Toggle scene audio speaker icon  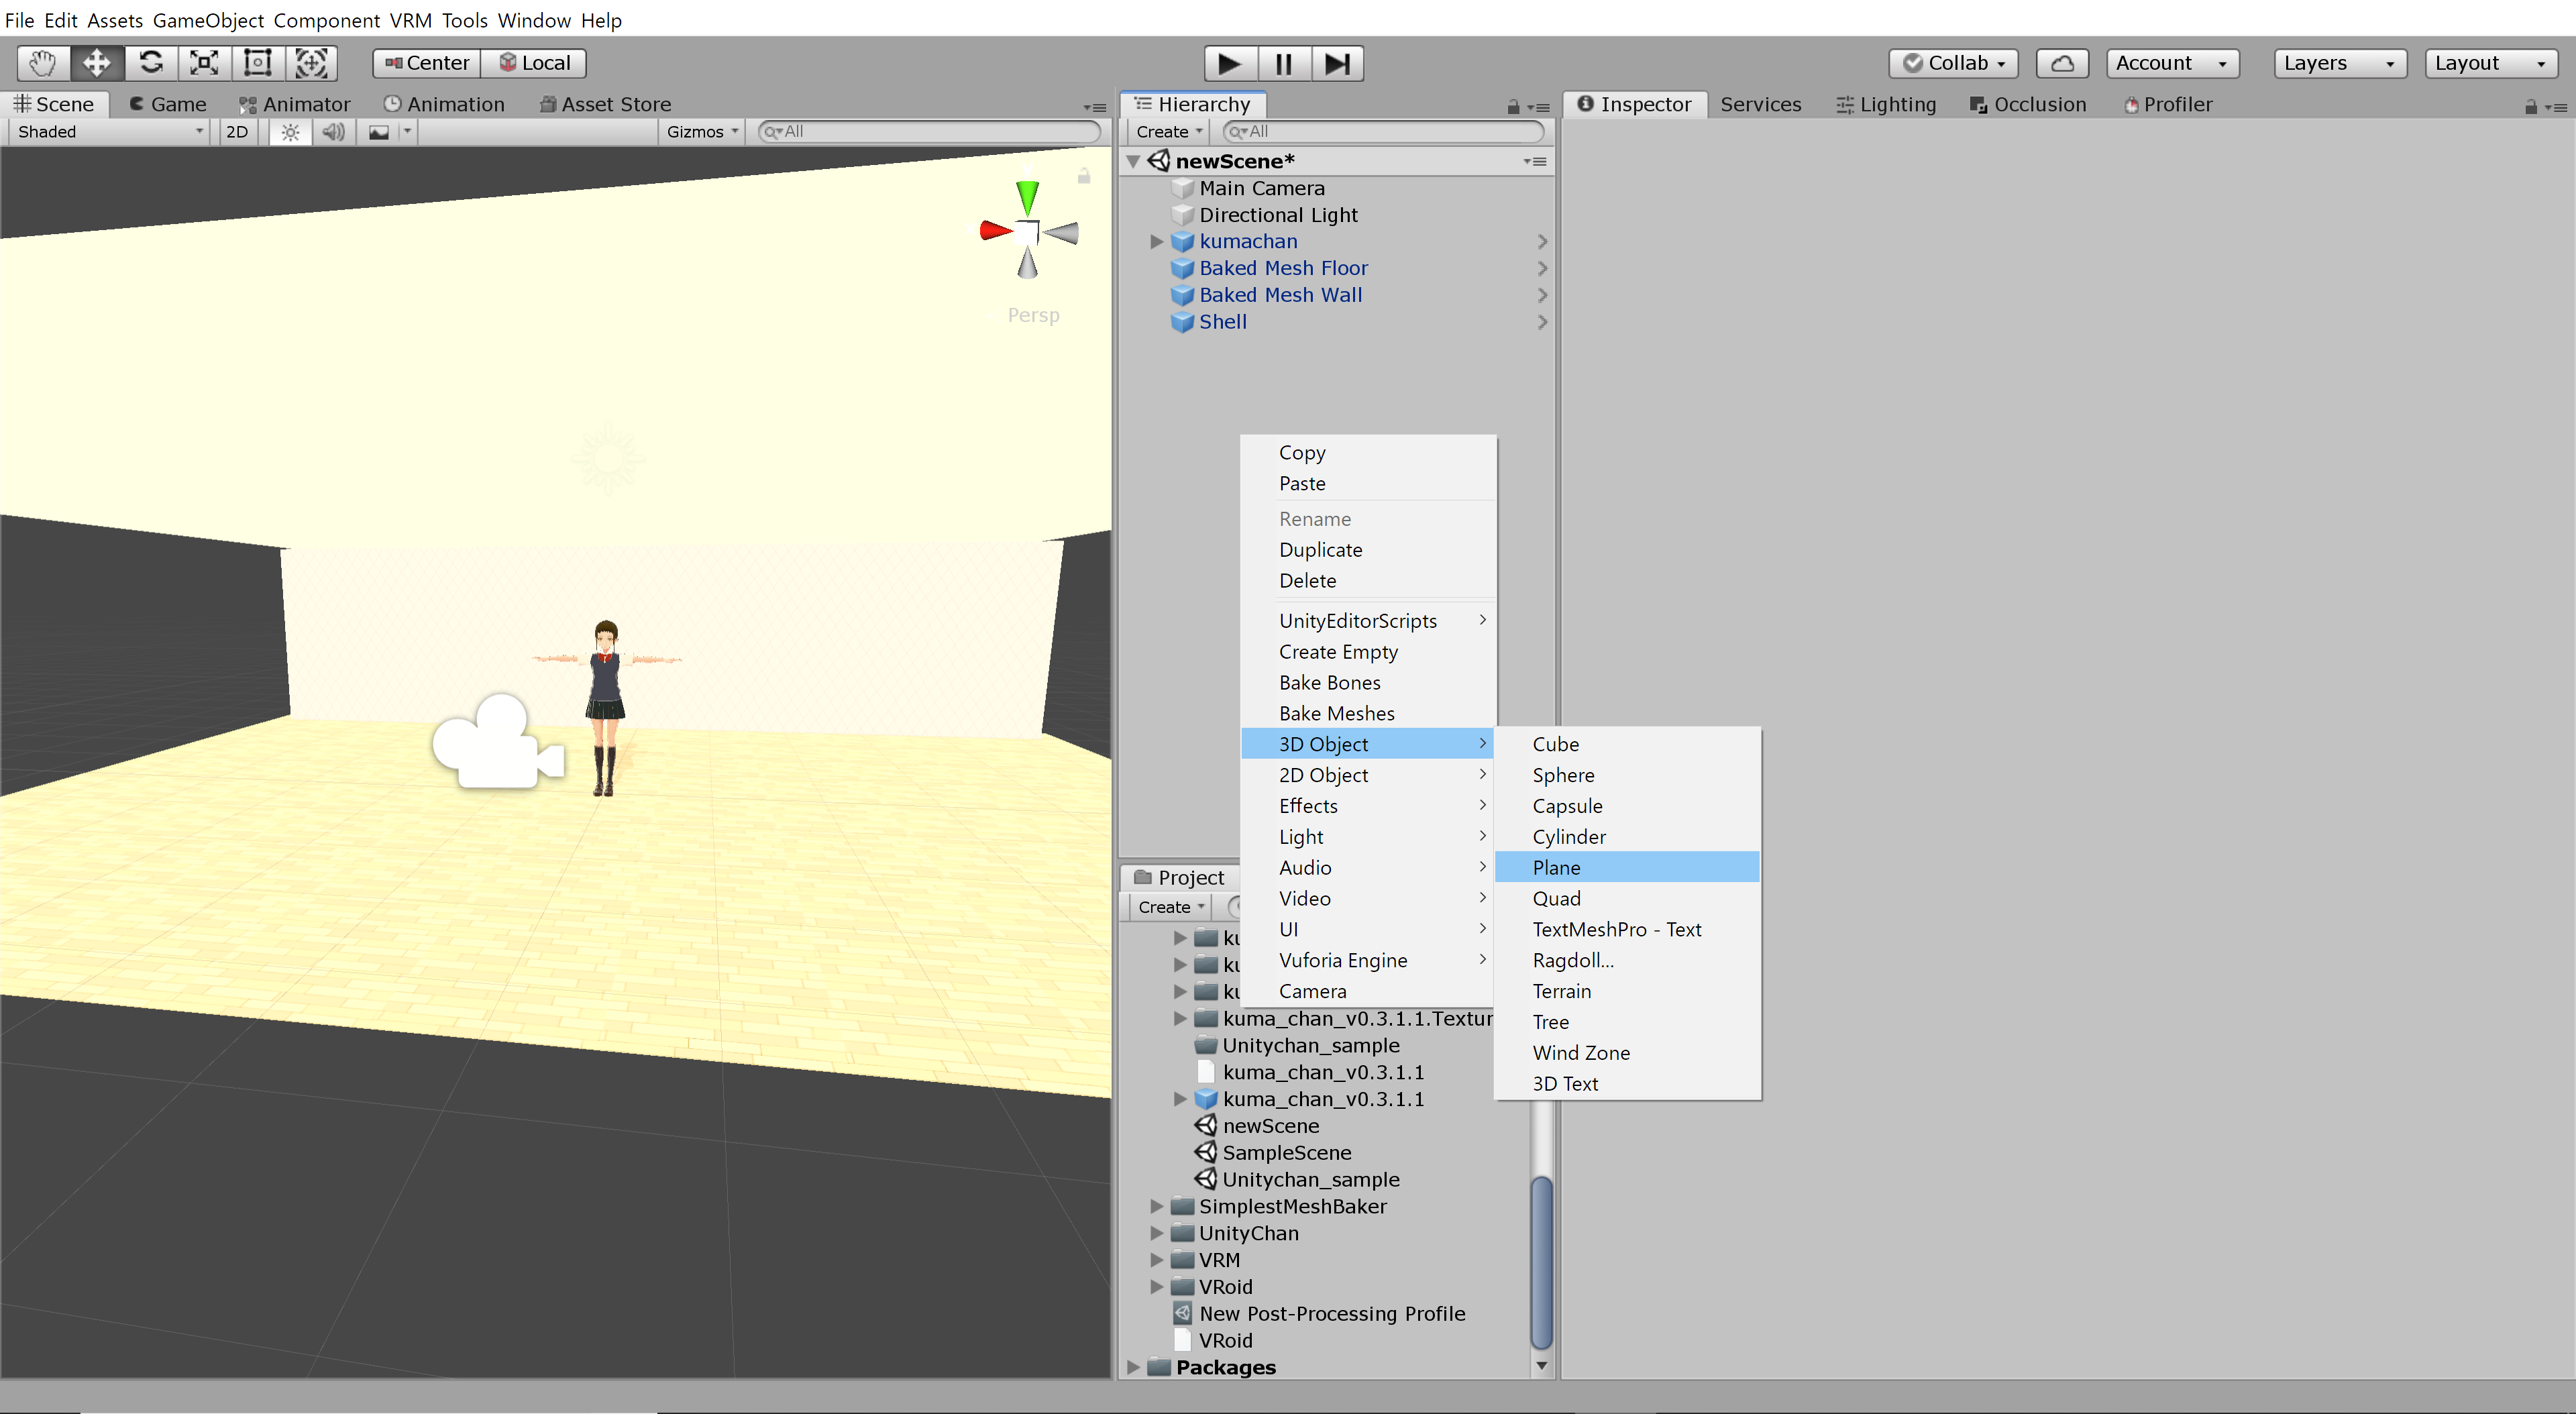click(333, 132)
